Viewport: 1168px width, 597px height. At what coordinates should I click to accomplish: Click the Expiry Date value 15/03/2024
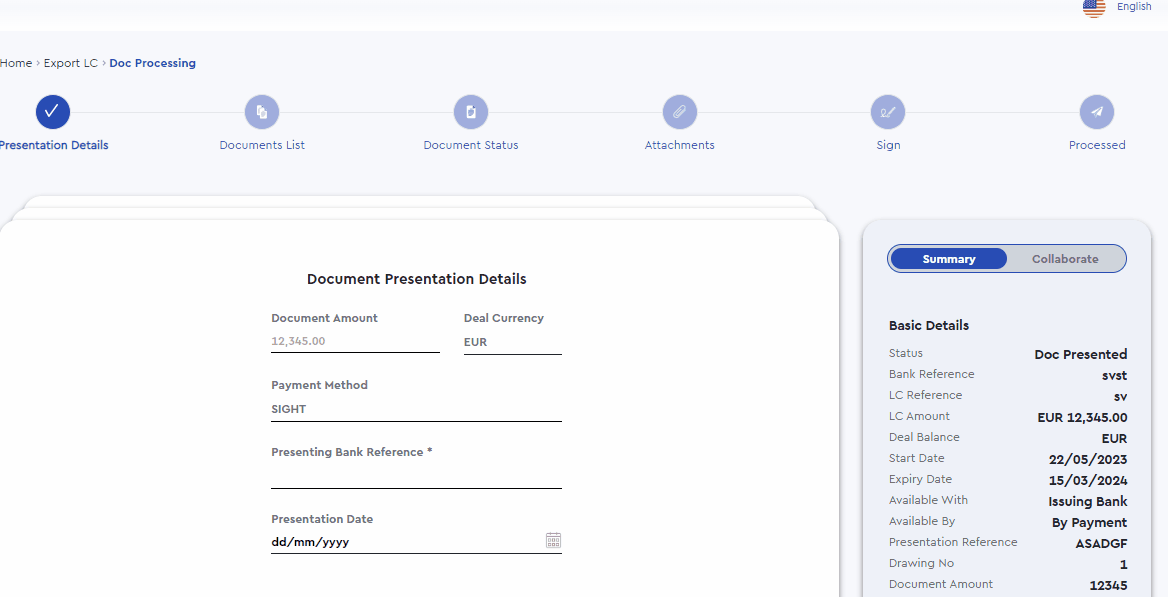(1088, 480)
